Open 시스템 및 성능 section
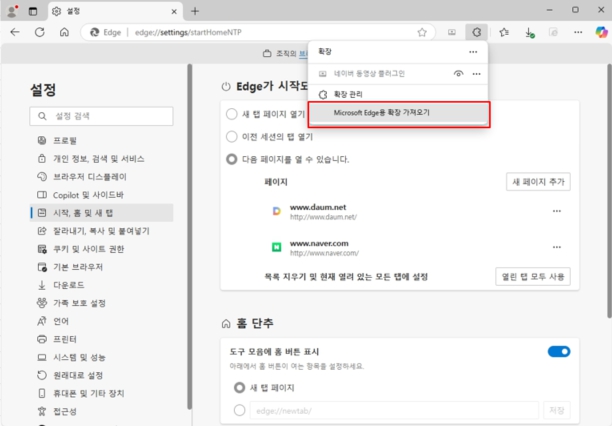 click(101, 357)
